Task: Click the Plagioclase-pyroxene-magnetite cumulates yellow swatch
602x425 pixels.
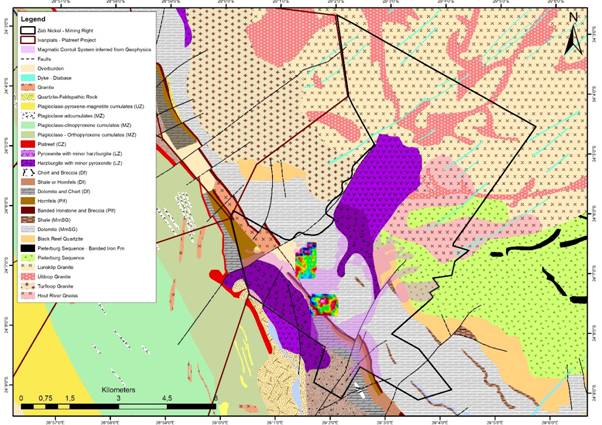Action: tap(28, 106)
